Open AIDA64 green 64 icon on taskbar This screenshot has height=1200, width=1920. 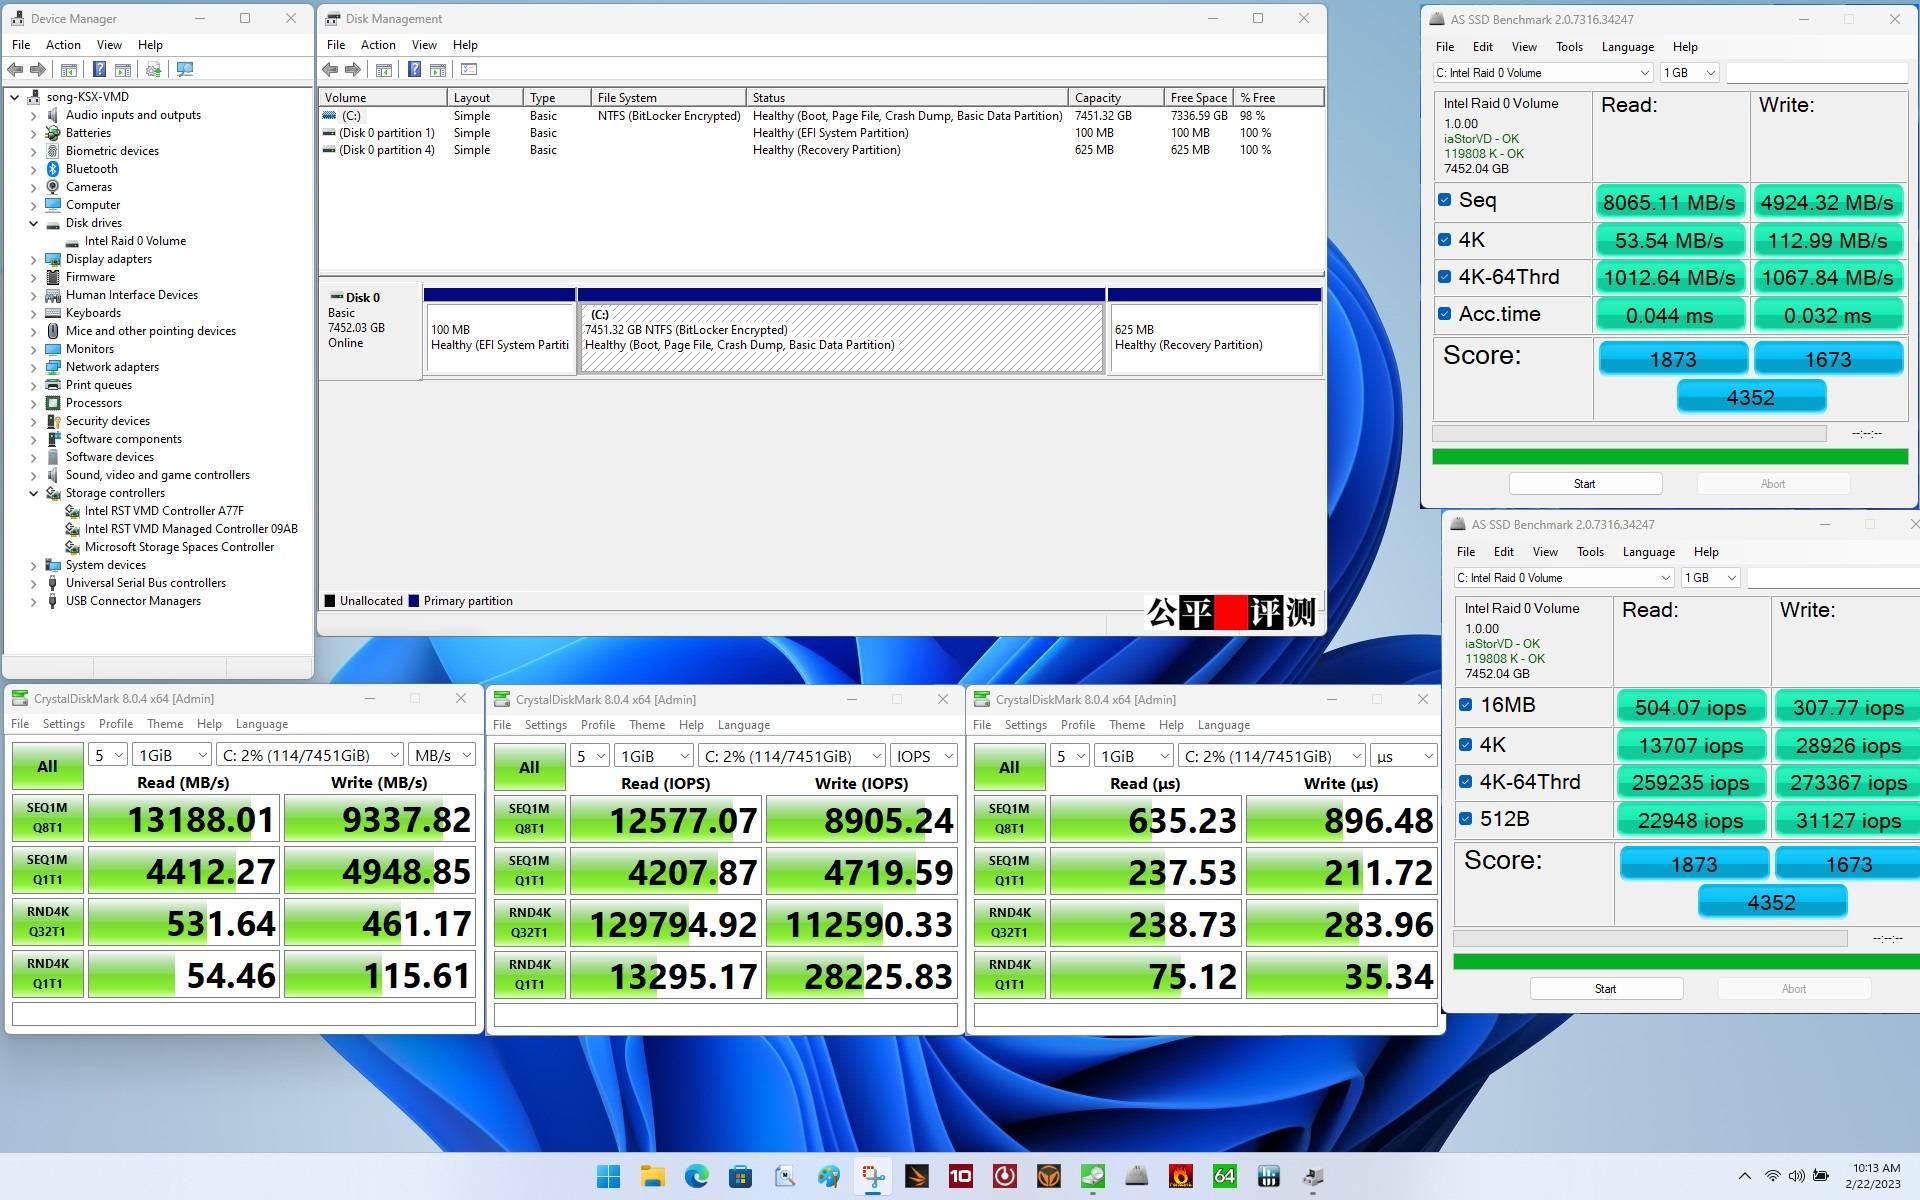coord(1224,1176)
